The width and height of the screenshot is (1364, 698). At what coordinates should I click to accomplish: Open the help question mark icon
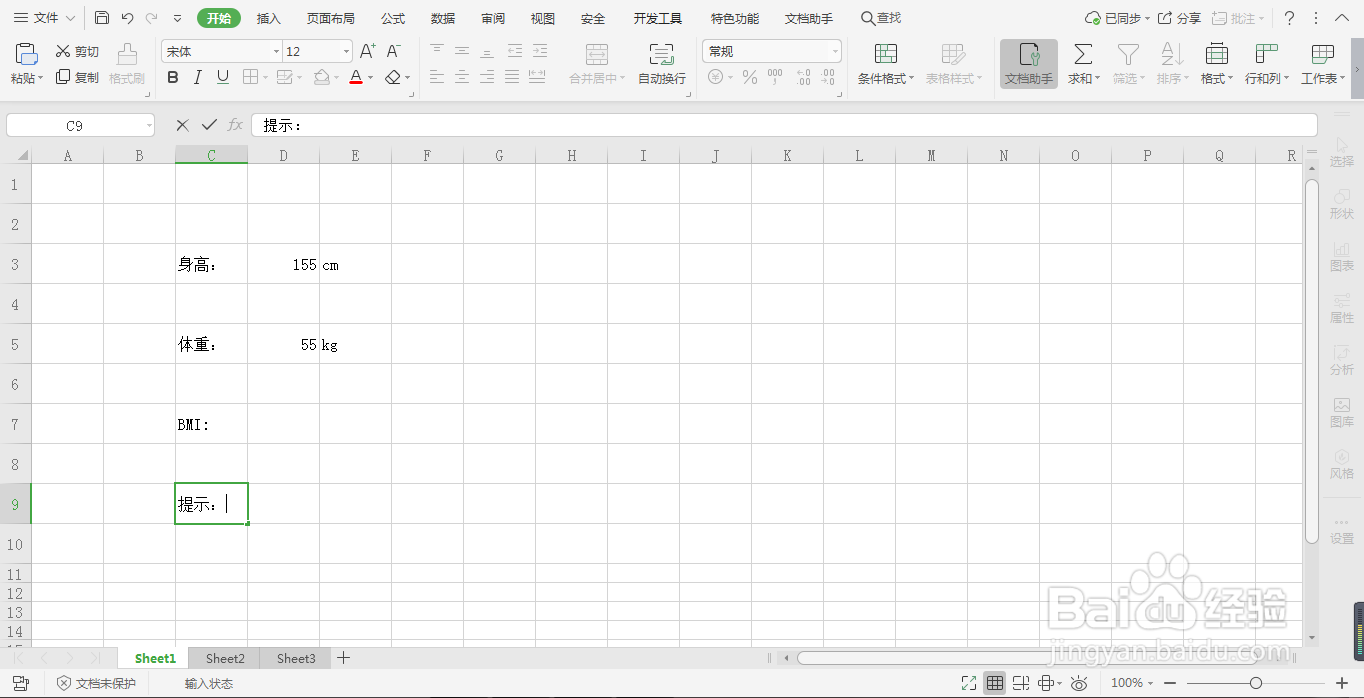(1290, 18)
